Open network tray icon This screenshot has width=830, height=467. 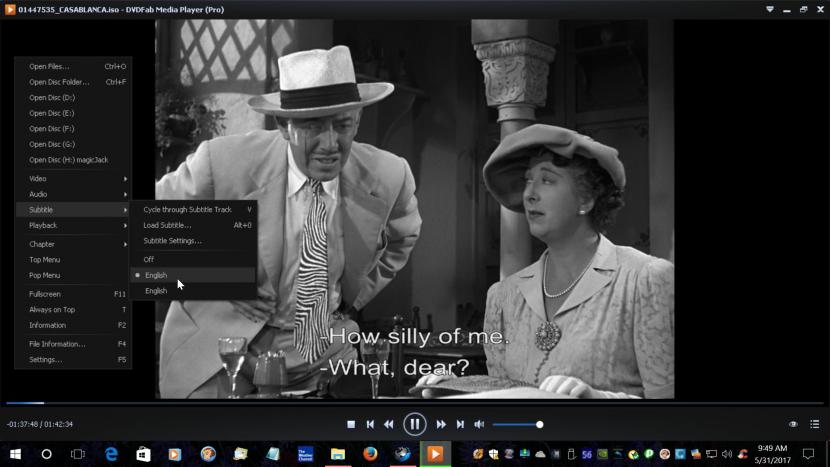point(711,454)
